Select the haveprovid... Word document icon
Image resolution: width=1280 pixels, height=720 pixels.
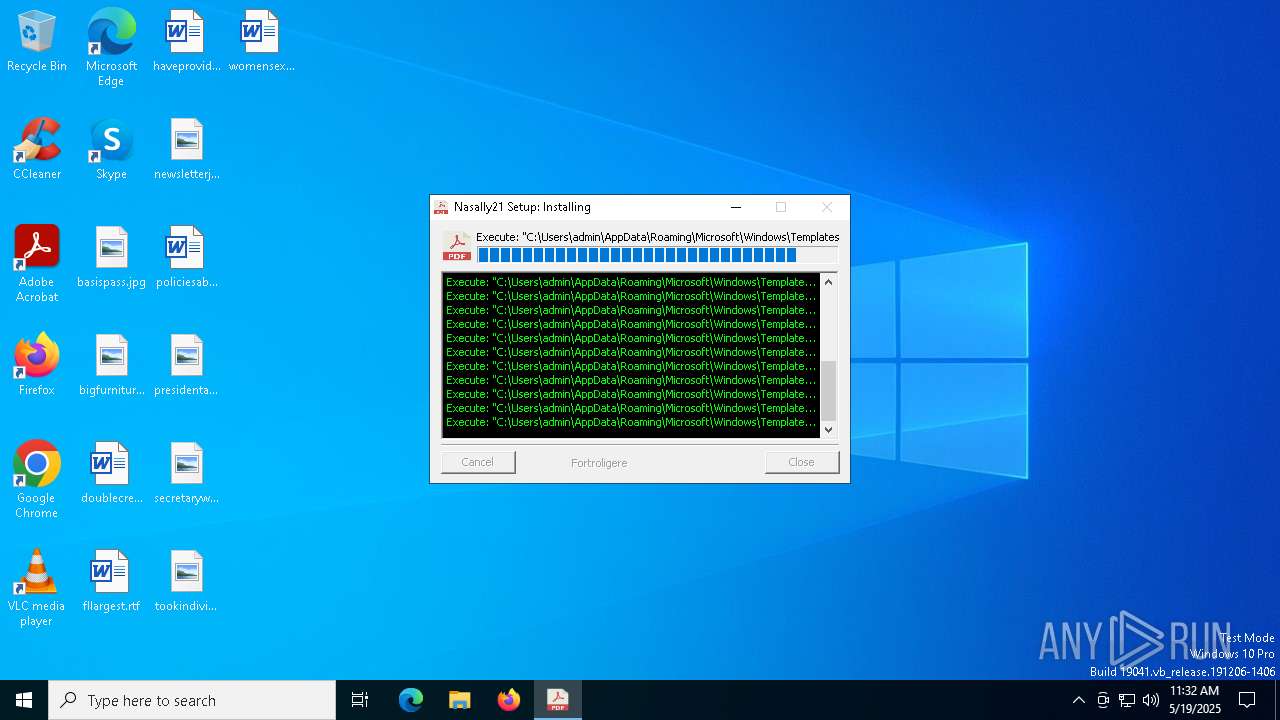(186, 41)
